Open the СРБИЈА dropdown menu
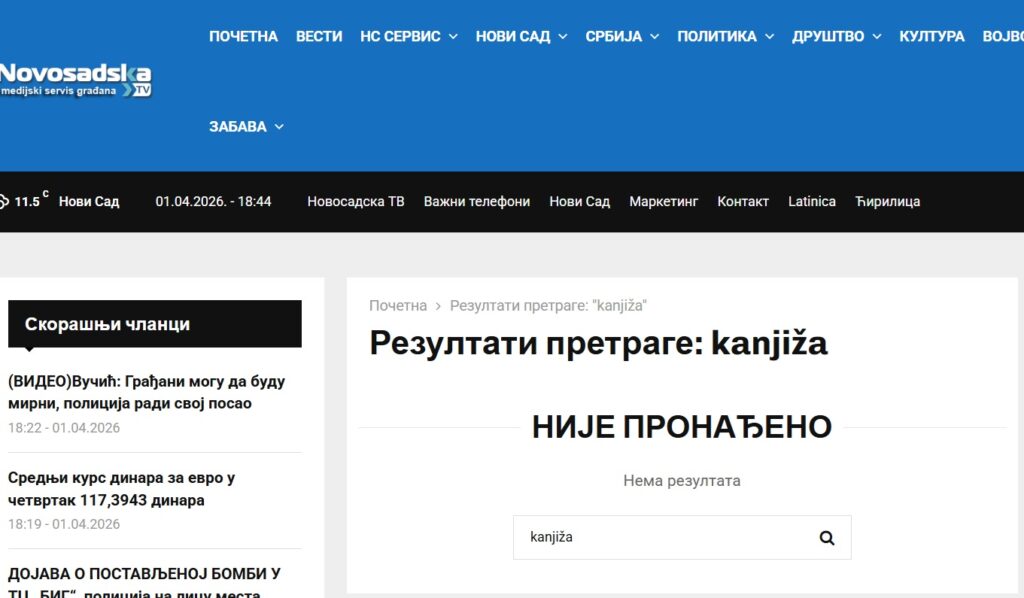Viewport: 1024px width, 598px height. pos(622,36)
